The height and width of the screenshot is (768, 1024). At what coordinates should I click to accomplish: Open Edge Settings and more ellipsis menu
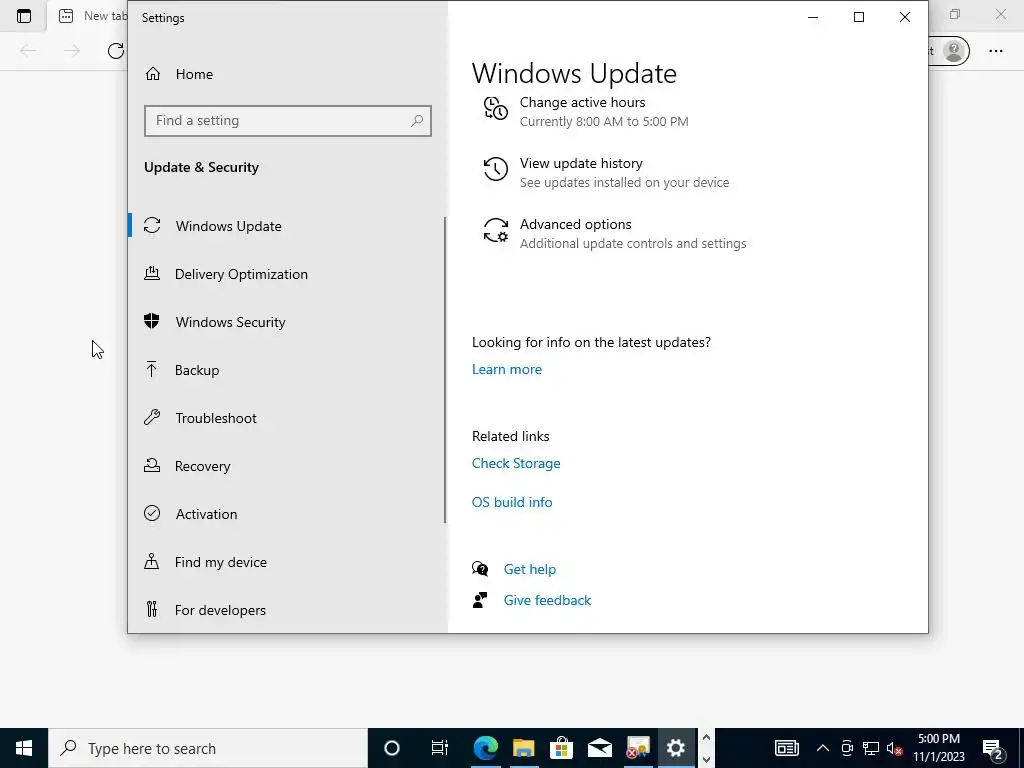coord(995,50)
